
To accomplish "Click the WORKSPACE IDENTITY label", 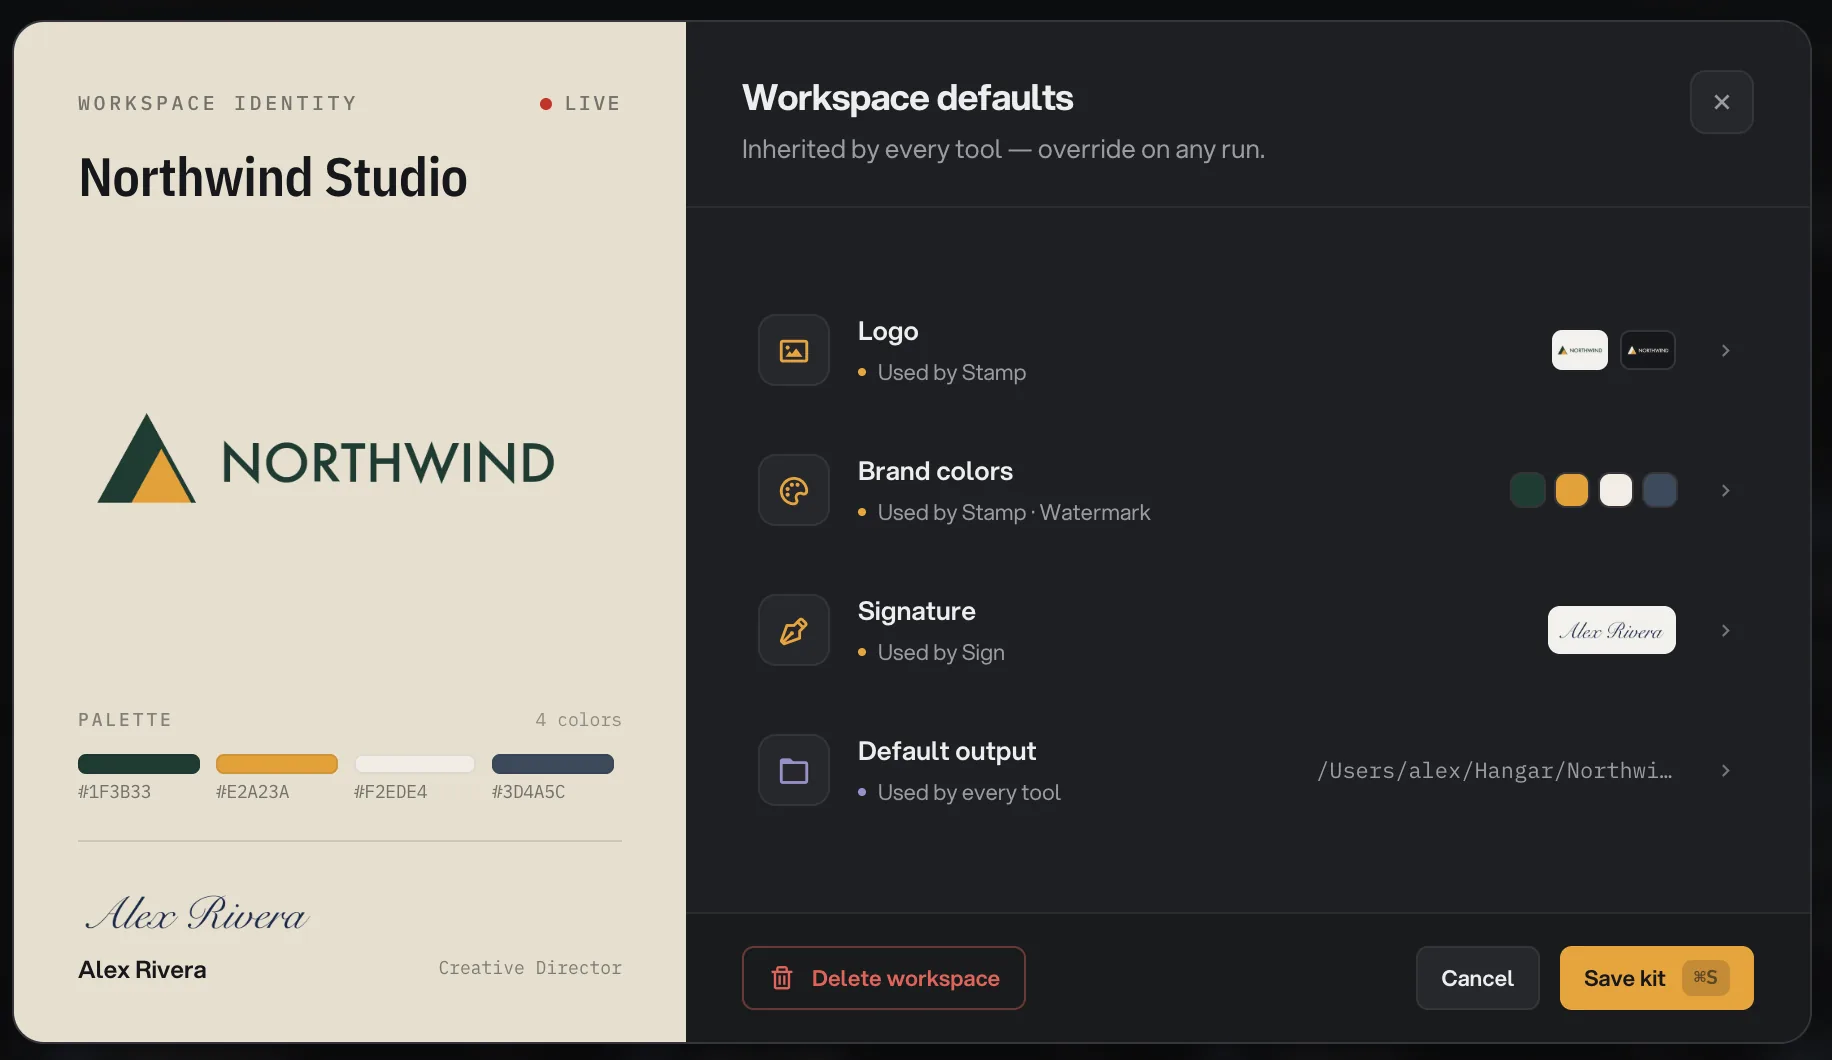I will point(217,103).
